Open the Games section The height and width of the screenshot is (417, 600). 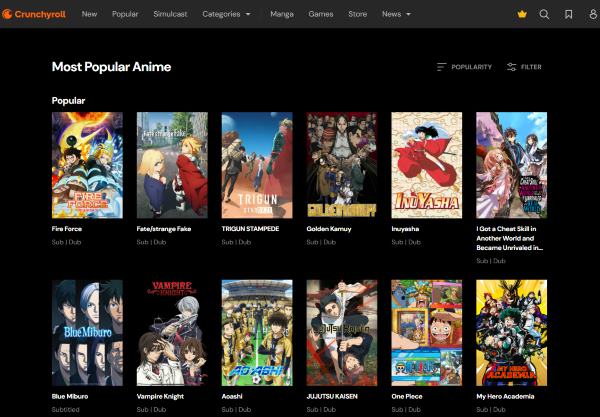point(321,14)
